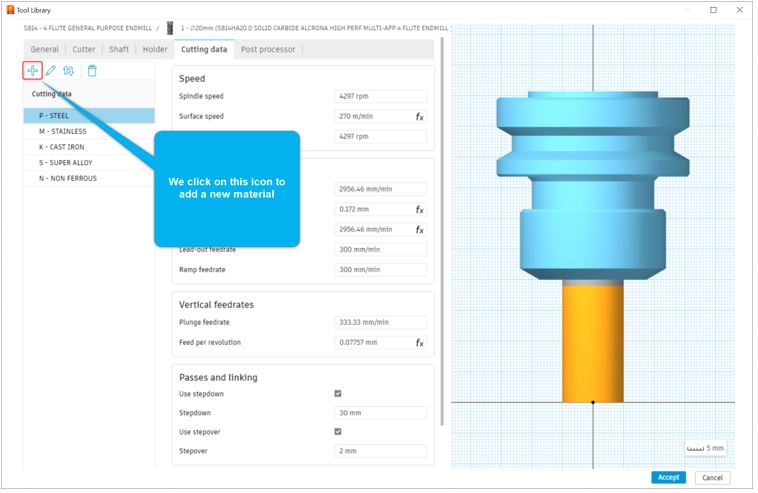
Task: Click the endmill tool icon in the breadcrumb
Action: click(170, 28)
